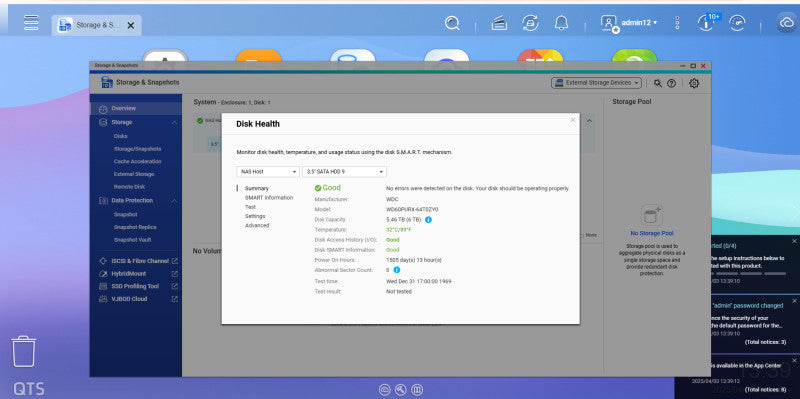
Task: Open Background Tasks icon in top bar
Action: [x=499, y=23]
